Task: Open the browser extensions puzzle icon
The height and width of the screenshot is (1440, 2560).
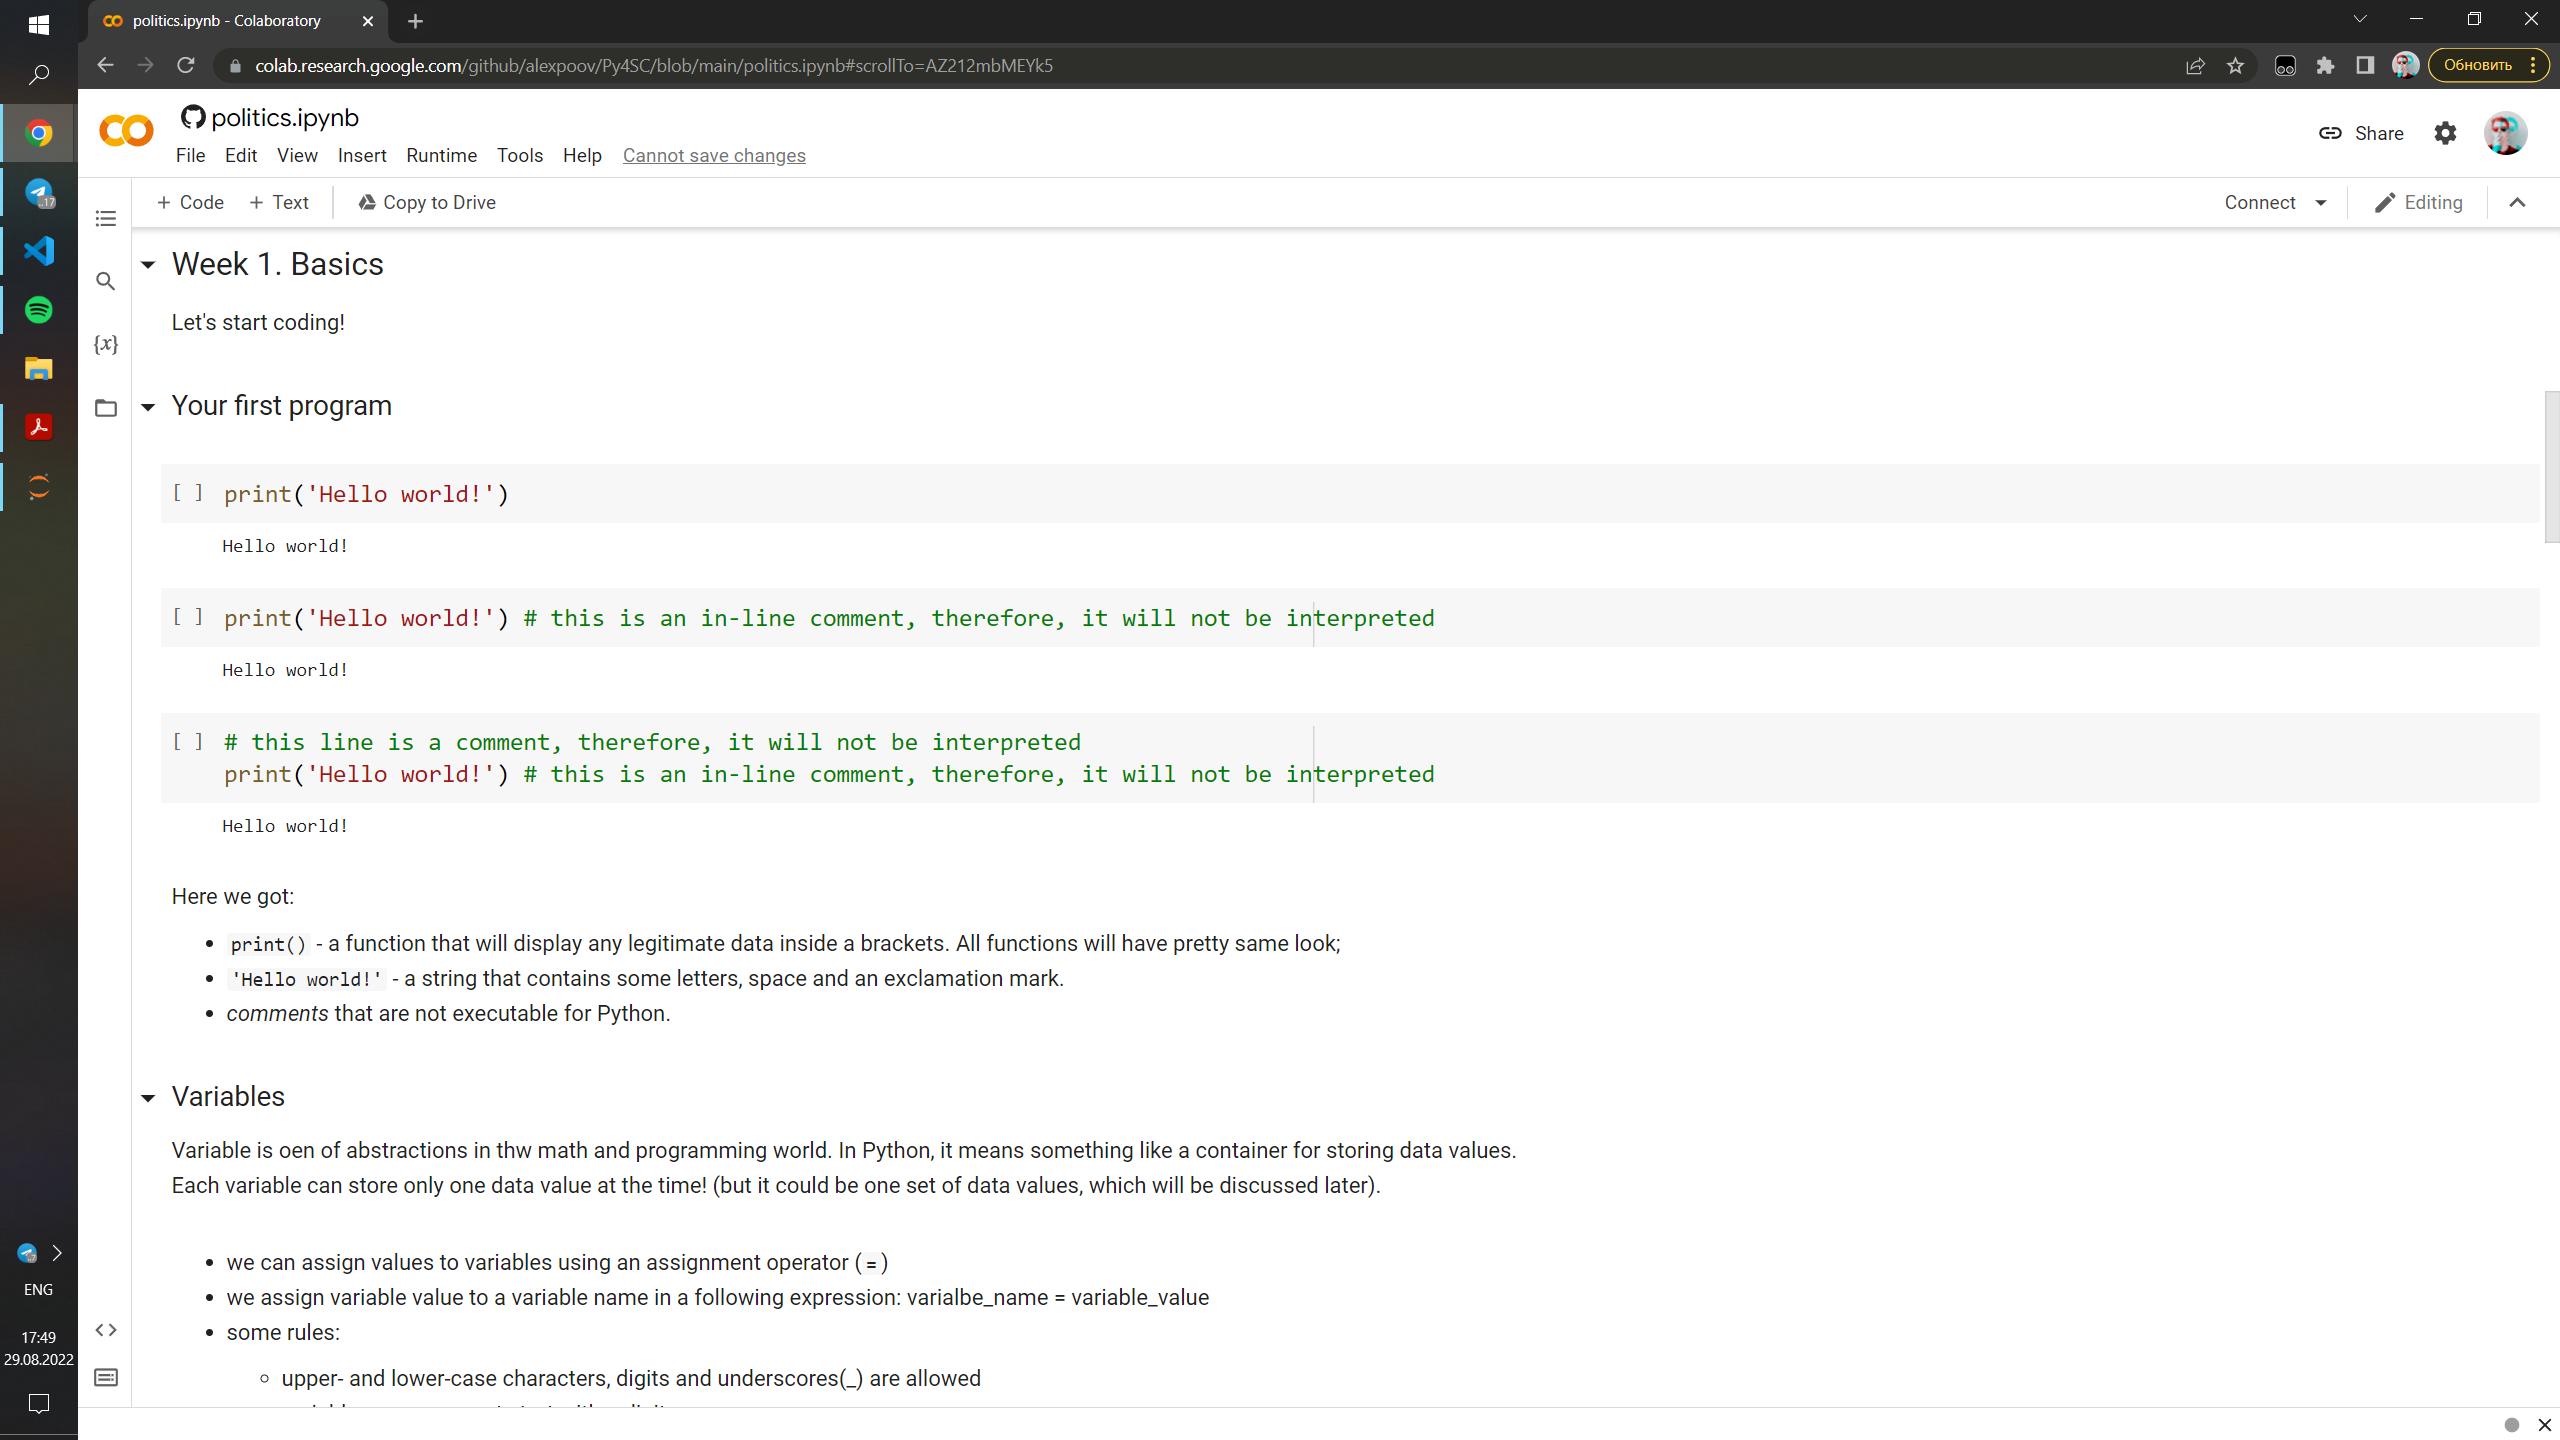Action: point(2325,66)
